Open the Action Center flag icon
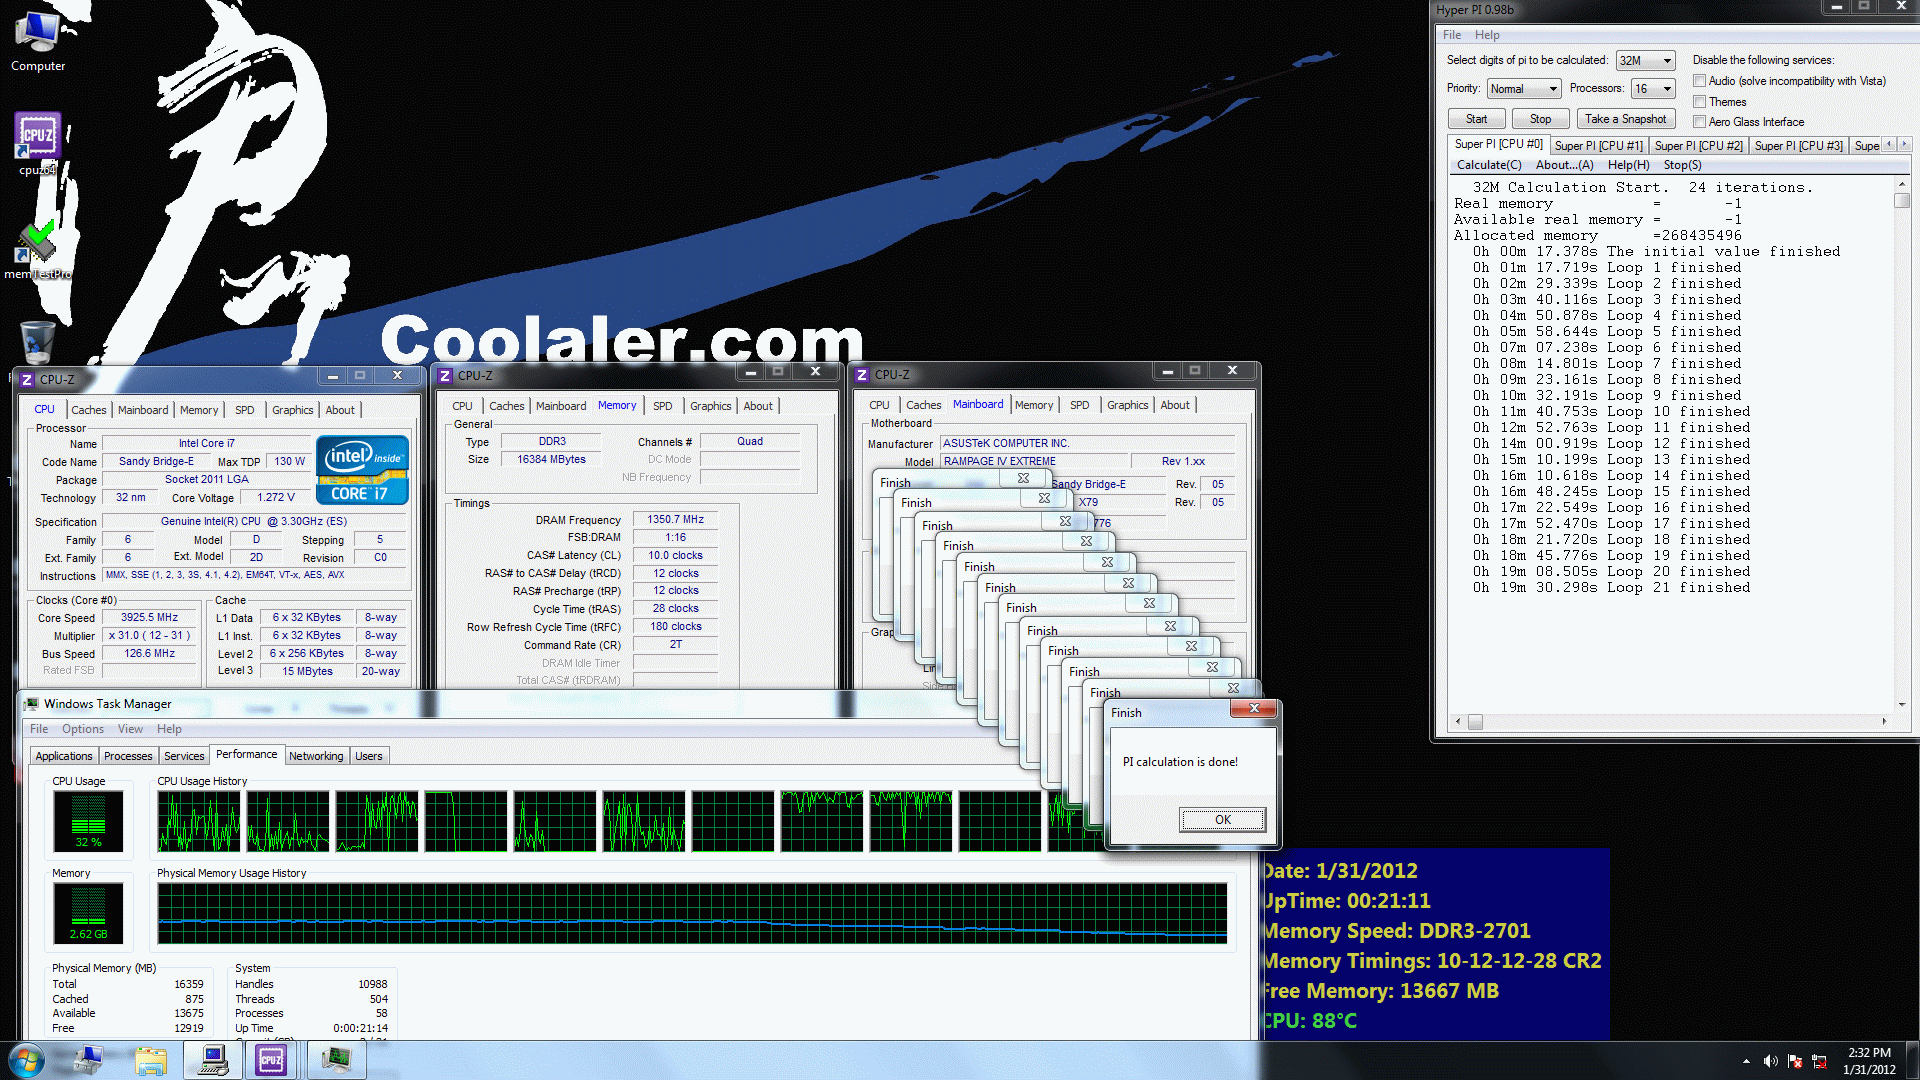1920x1080 pixels. [1795, 1061]
